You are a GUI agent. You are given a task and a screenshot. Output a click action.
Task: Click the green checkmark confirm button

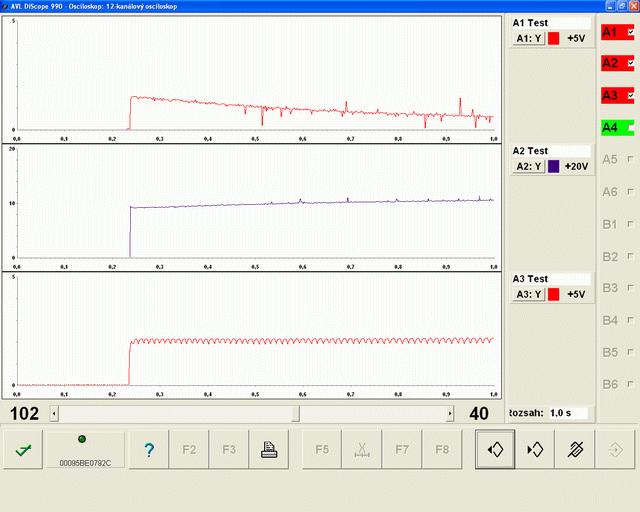[x=21, y=450]
